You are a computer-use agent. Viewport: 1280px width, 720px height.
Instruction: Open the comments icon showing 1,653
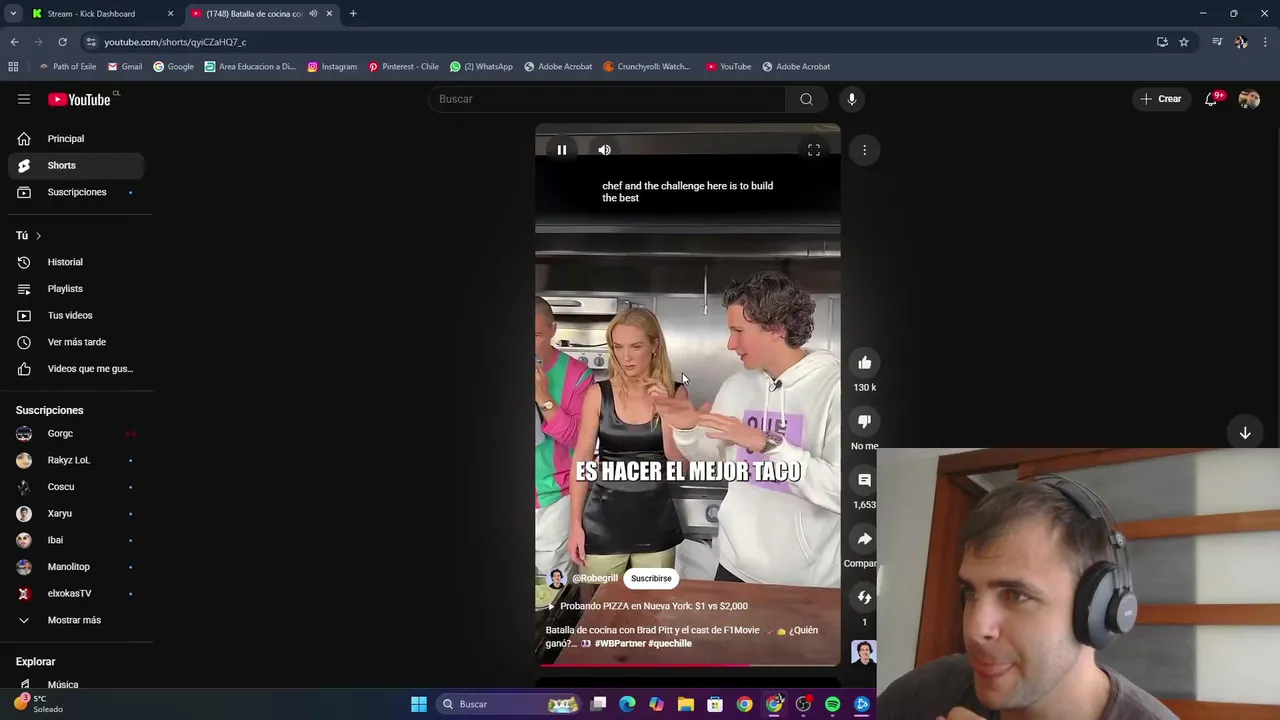865,480
